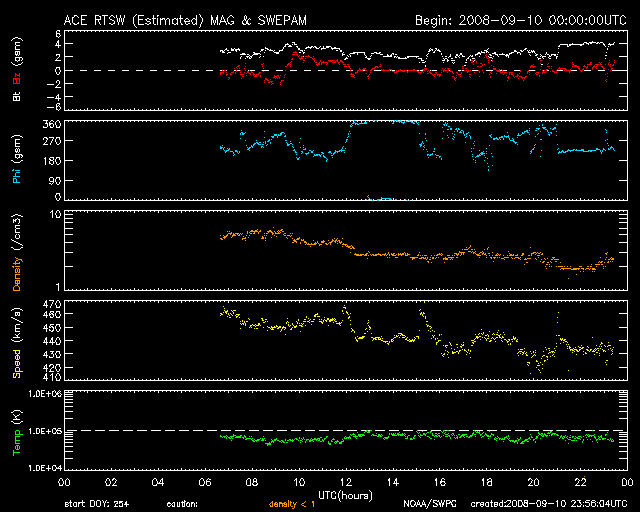Click the white "Bt" axis label
Screen dimensions: 640x512
(x=17, y=96)
